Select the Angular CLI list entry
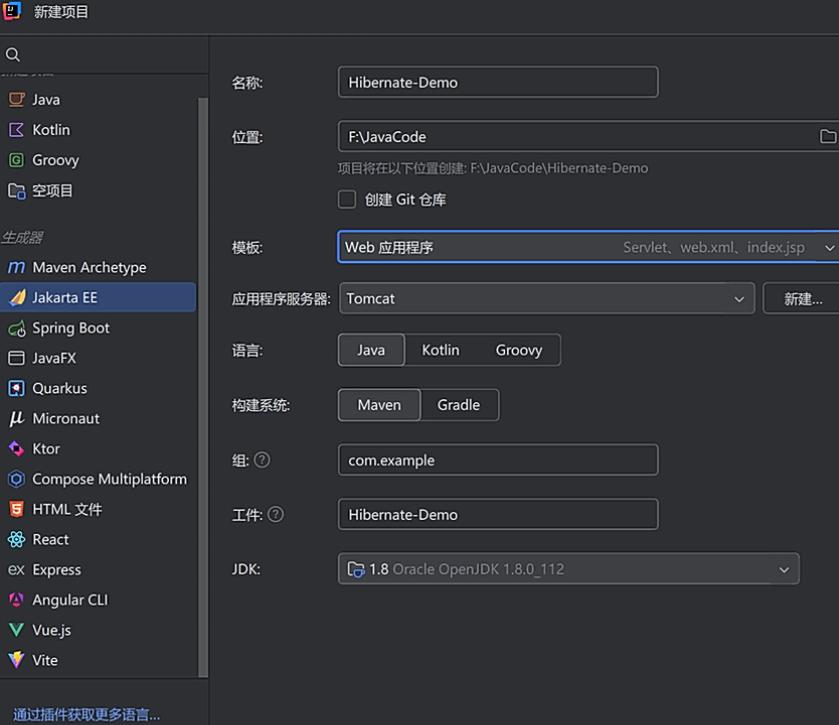Image resolution: width=839 pixels, height=725 pixels. pyautogui.click(x=98, y=600)
